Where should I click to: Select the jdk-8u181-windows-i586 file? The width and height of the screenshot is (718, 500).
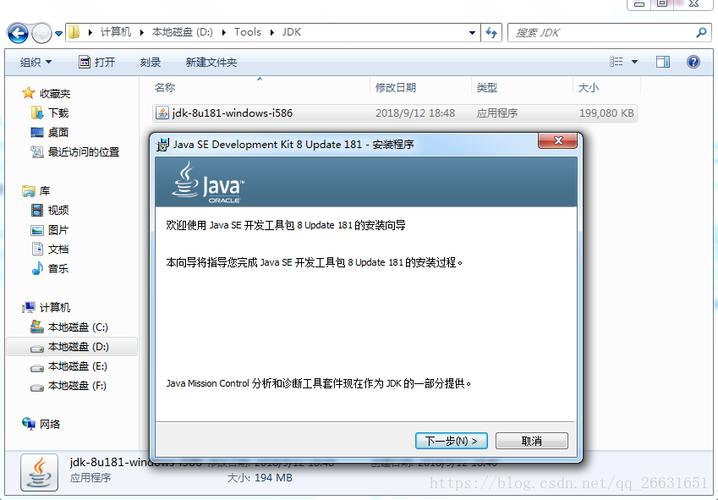click(395, 113)
